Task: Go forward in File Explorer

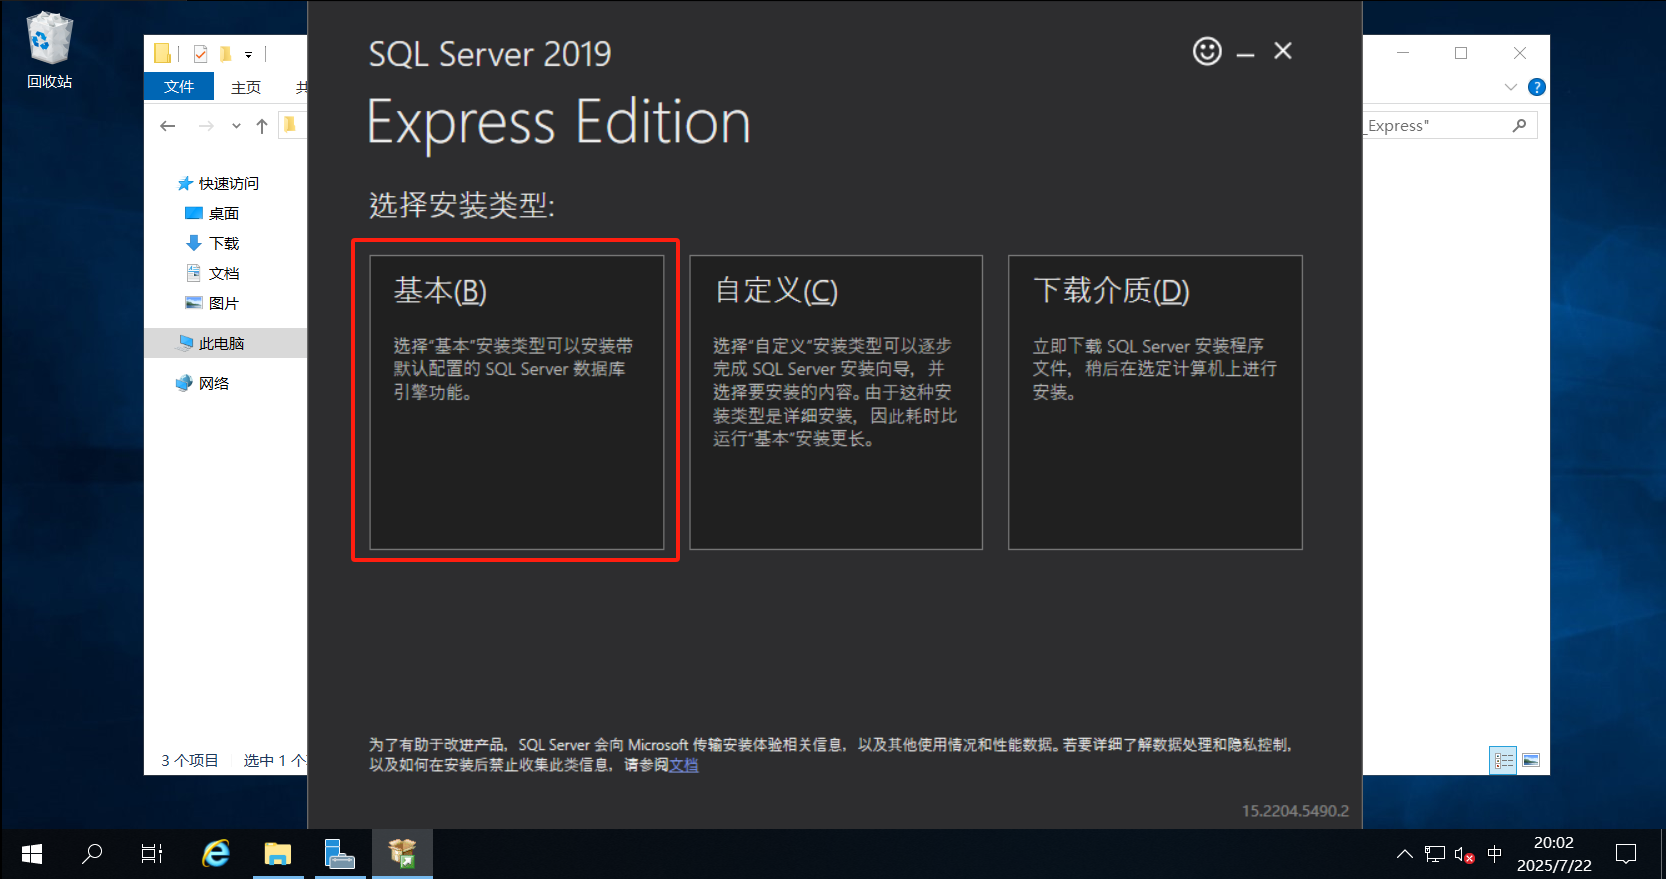Action: [206, 126]
